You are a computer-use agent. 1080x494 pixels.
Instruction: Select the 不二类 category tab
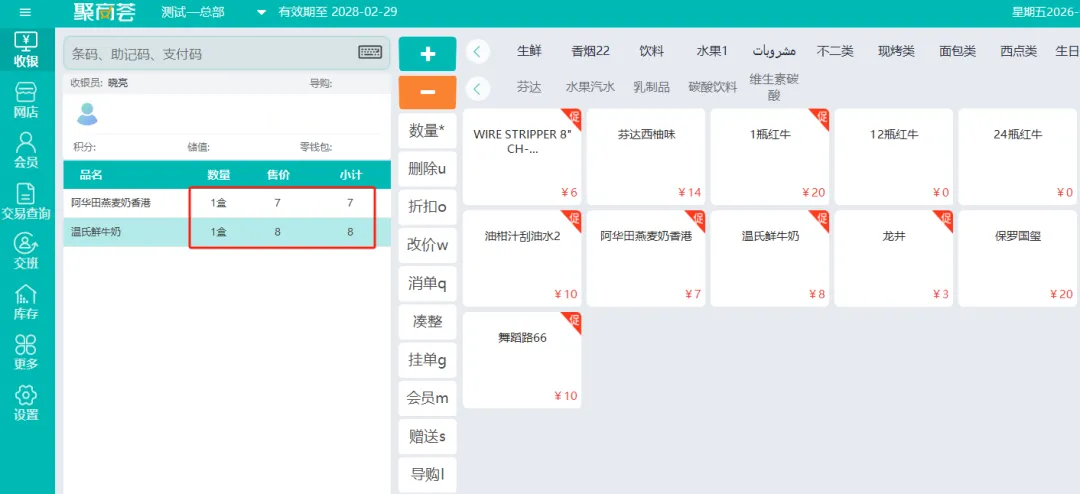(x=835, y=51)
